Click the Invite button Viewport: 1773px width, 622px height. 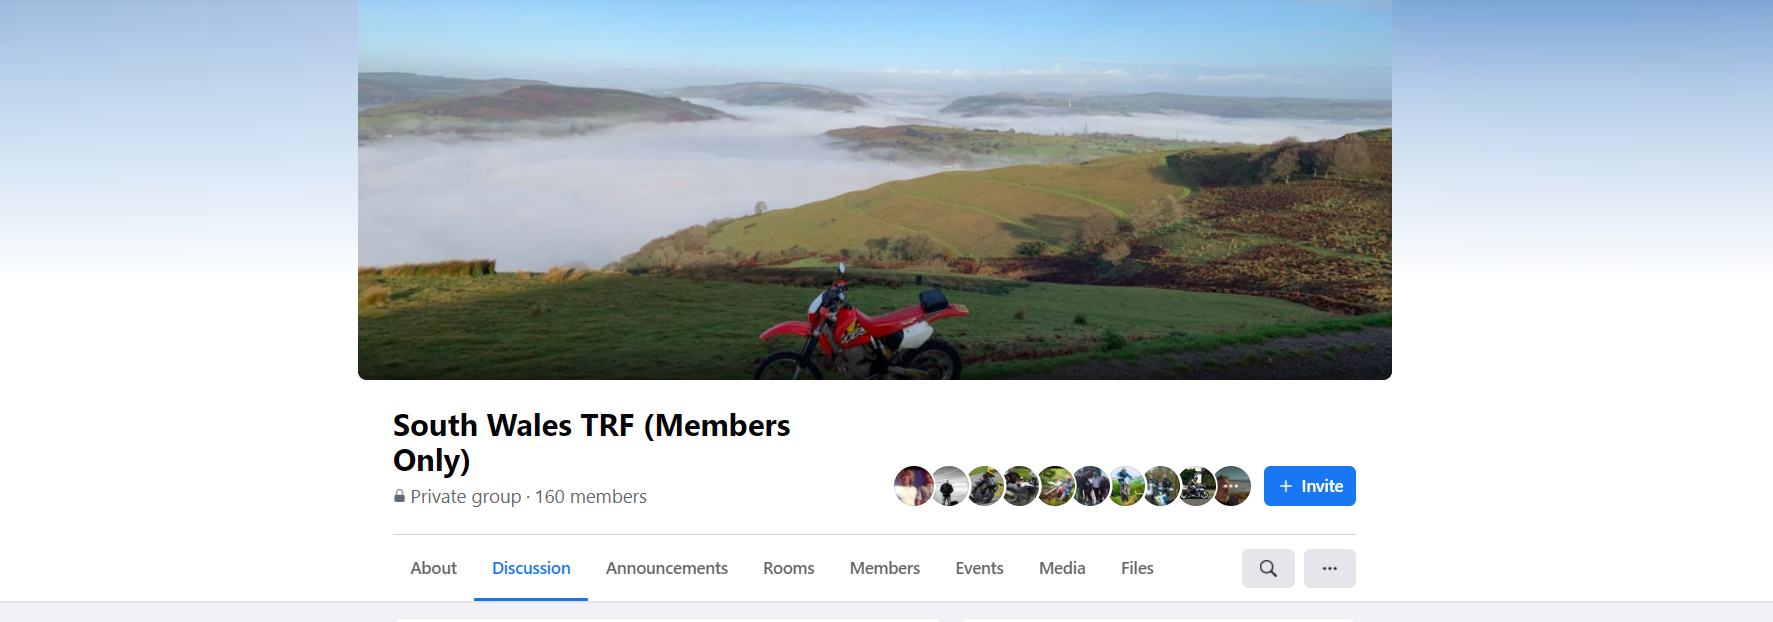1310,486
